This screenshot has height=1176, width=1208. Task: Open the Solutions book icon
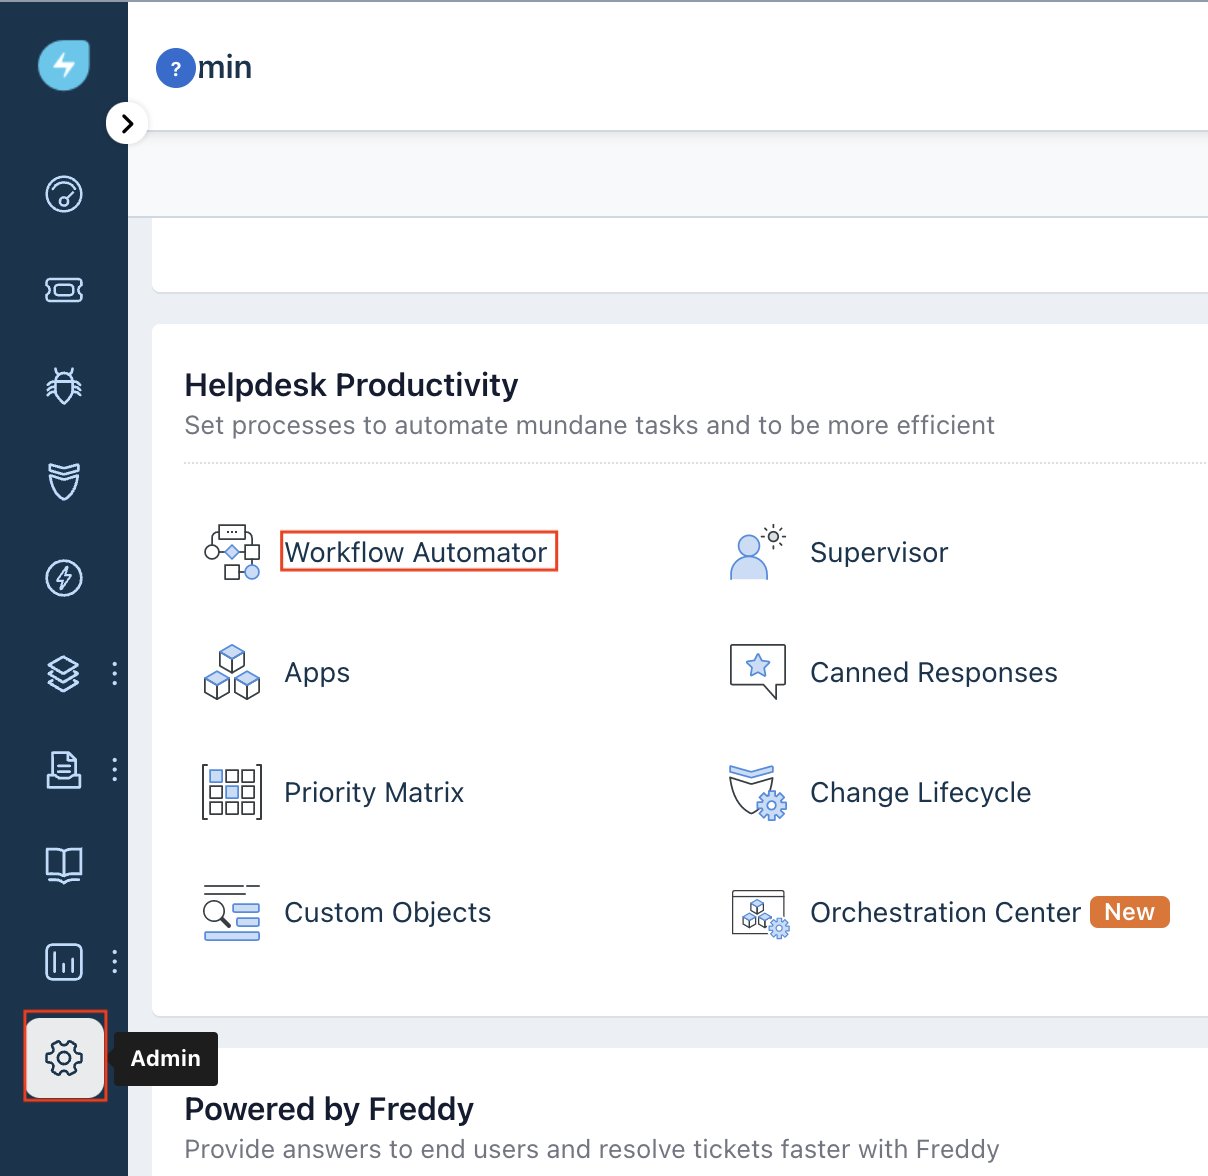63,866
